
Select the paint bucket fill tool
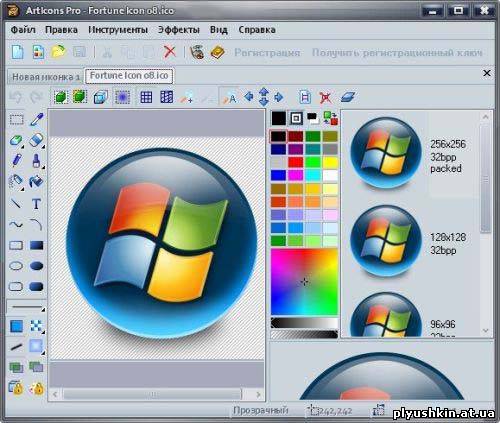[x=36, y=182]
